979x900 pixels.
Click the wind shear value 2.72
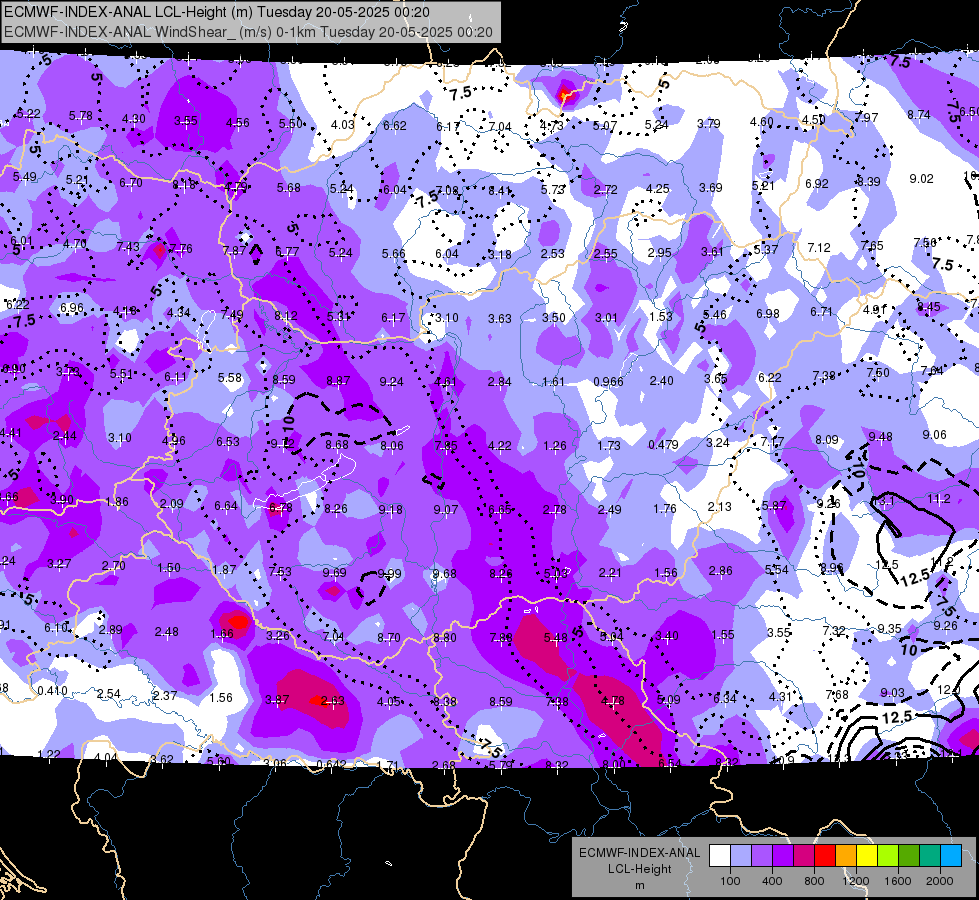606,189
